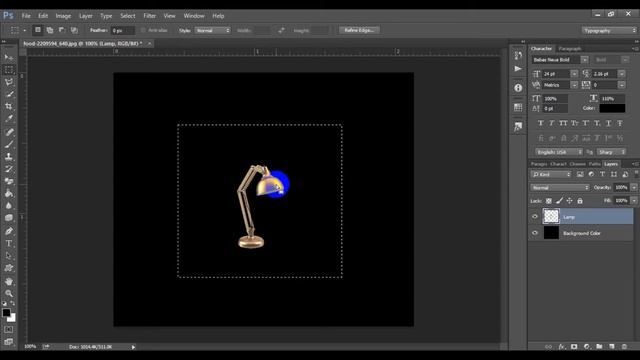The image size is (640, 360).
Task: Open the kerning Metrics dropdown
Action: 574,85
